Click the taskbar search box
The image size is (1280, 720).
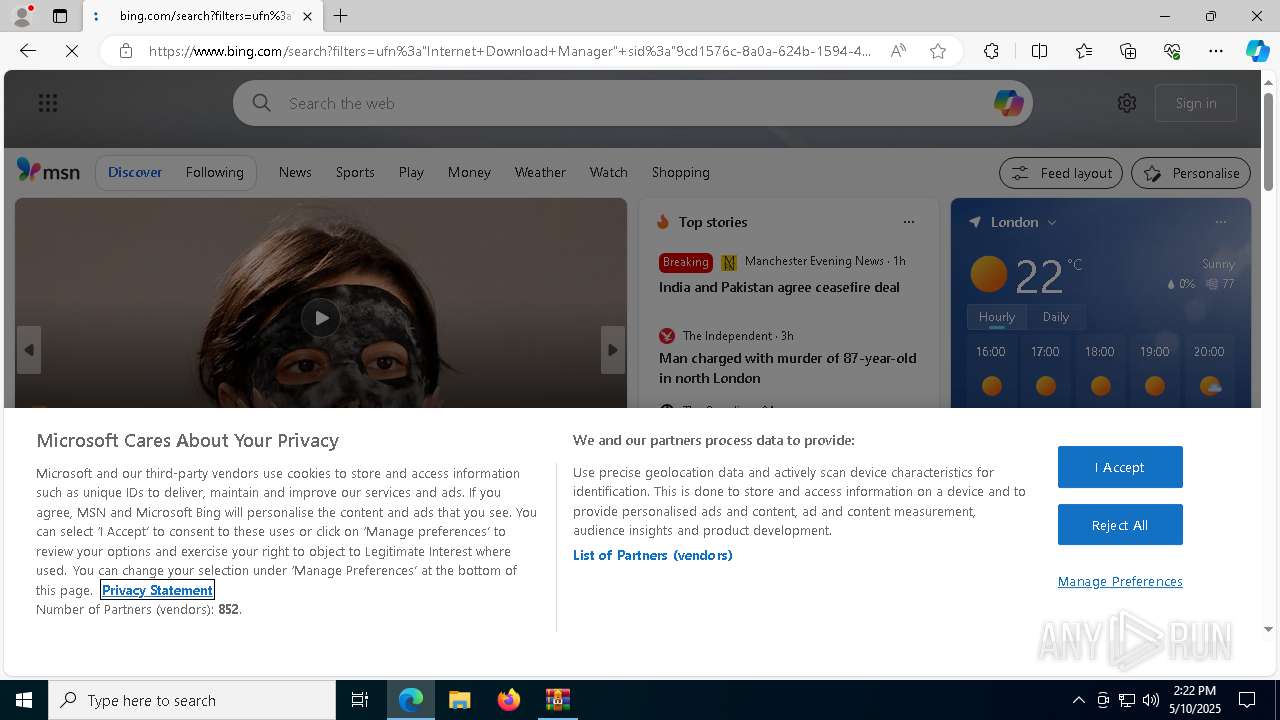pos(192,700)
